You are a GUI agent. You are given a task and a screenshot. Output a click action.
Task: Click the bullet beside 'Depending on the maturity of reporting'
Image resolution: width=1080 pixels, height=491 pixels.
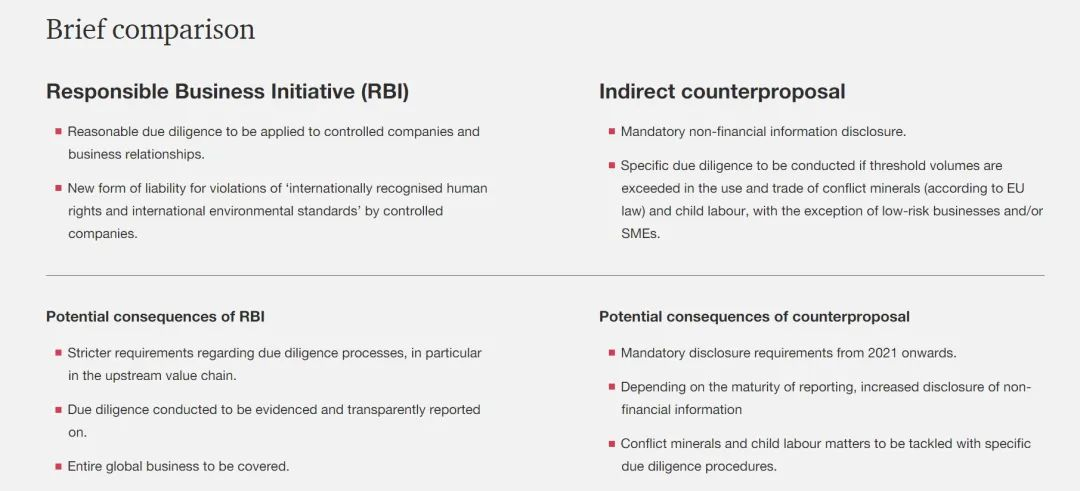tap(611, 387)
